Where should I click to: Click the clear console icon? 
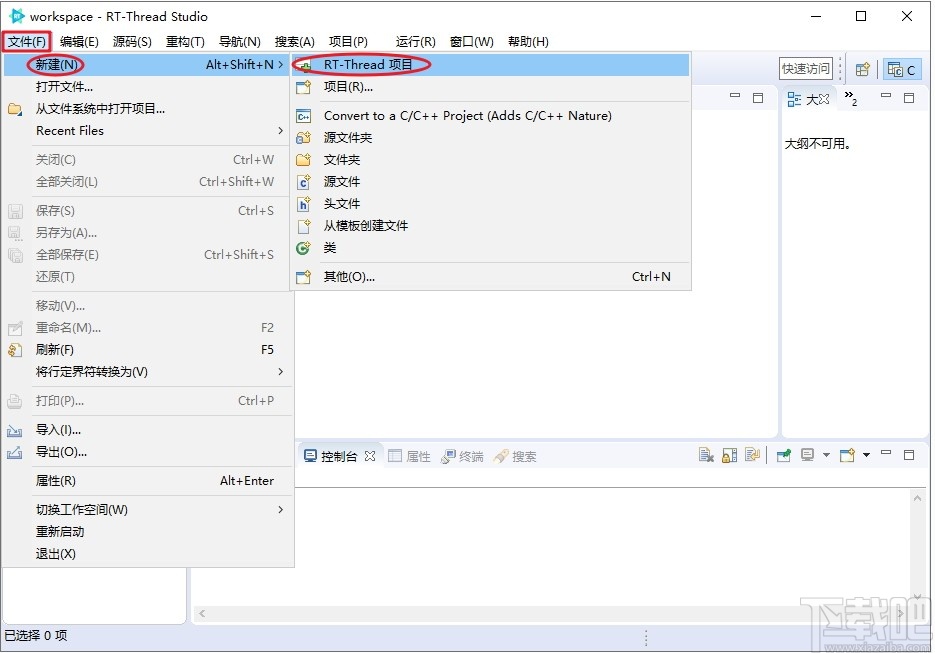click(x=707, y=456)
